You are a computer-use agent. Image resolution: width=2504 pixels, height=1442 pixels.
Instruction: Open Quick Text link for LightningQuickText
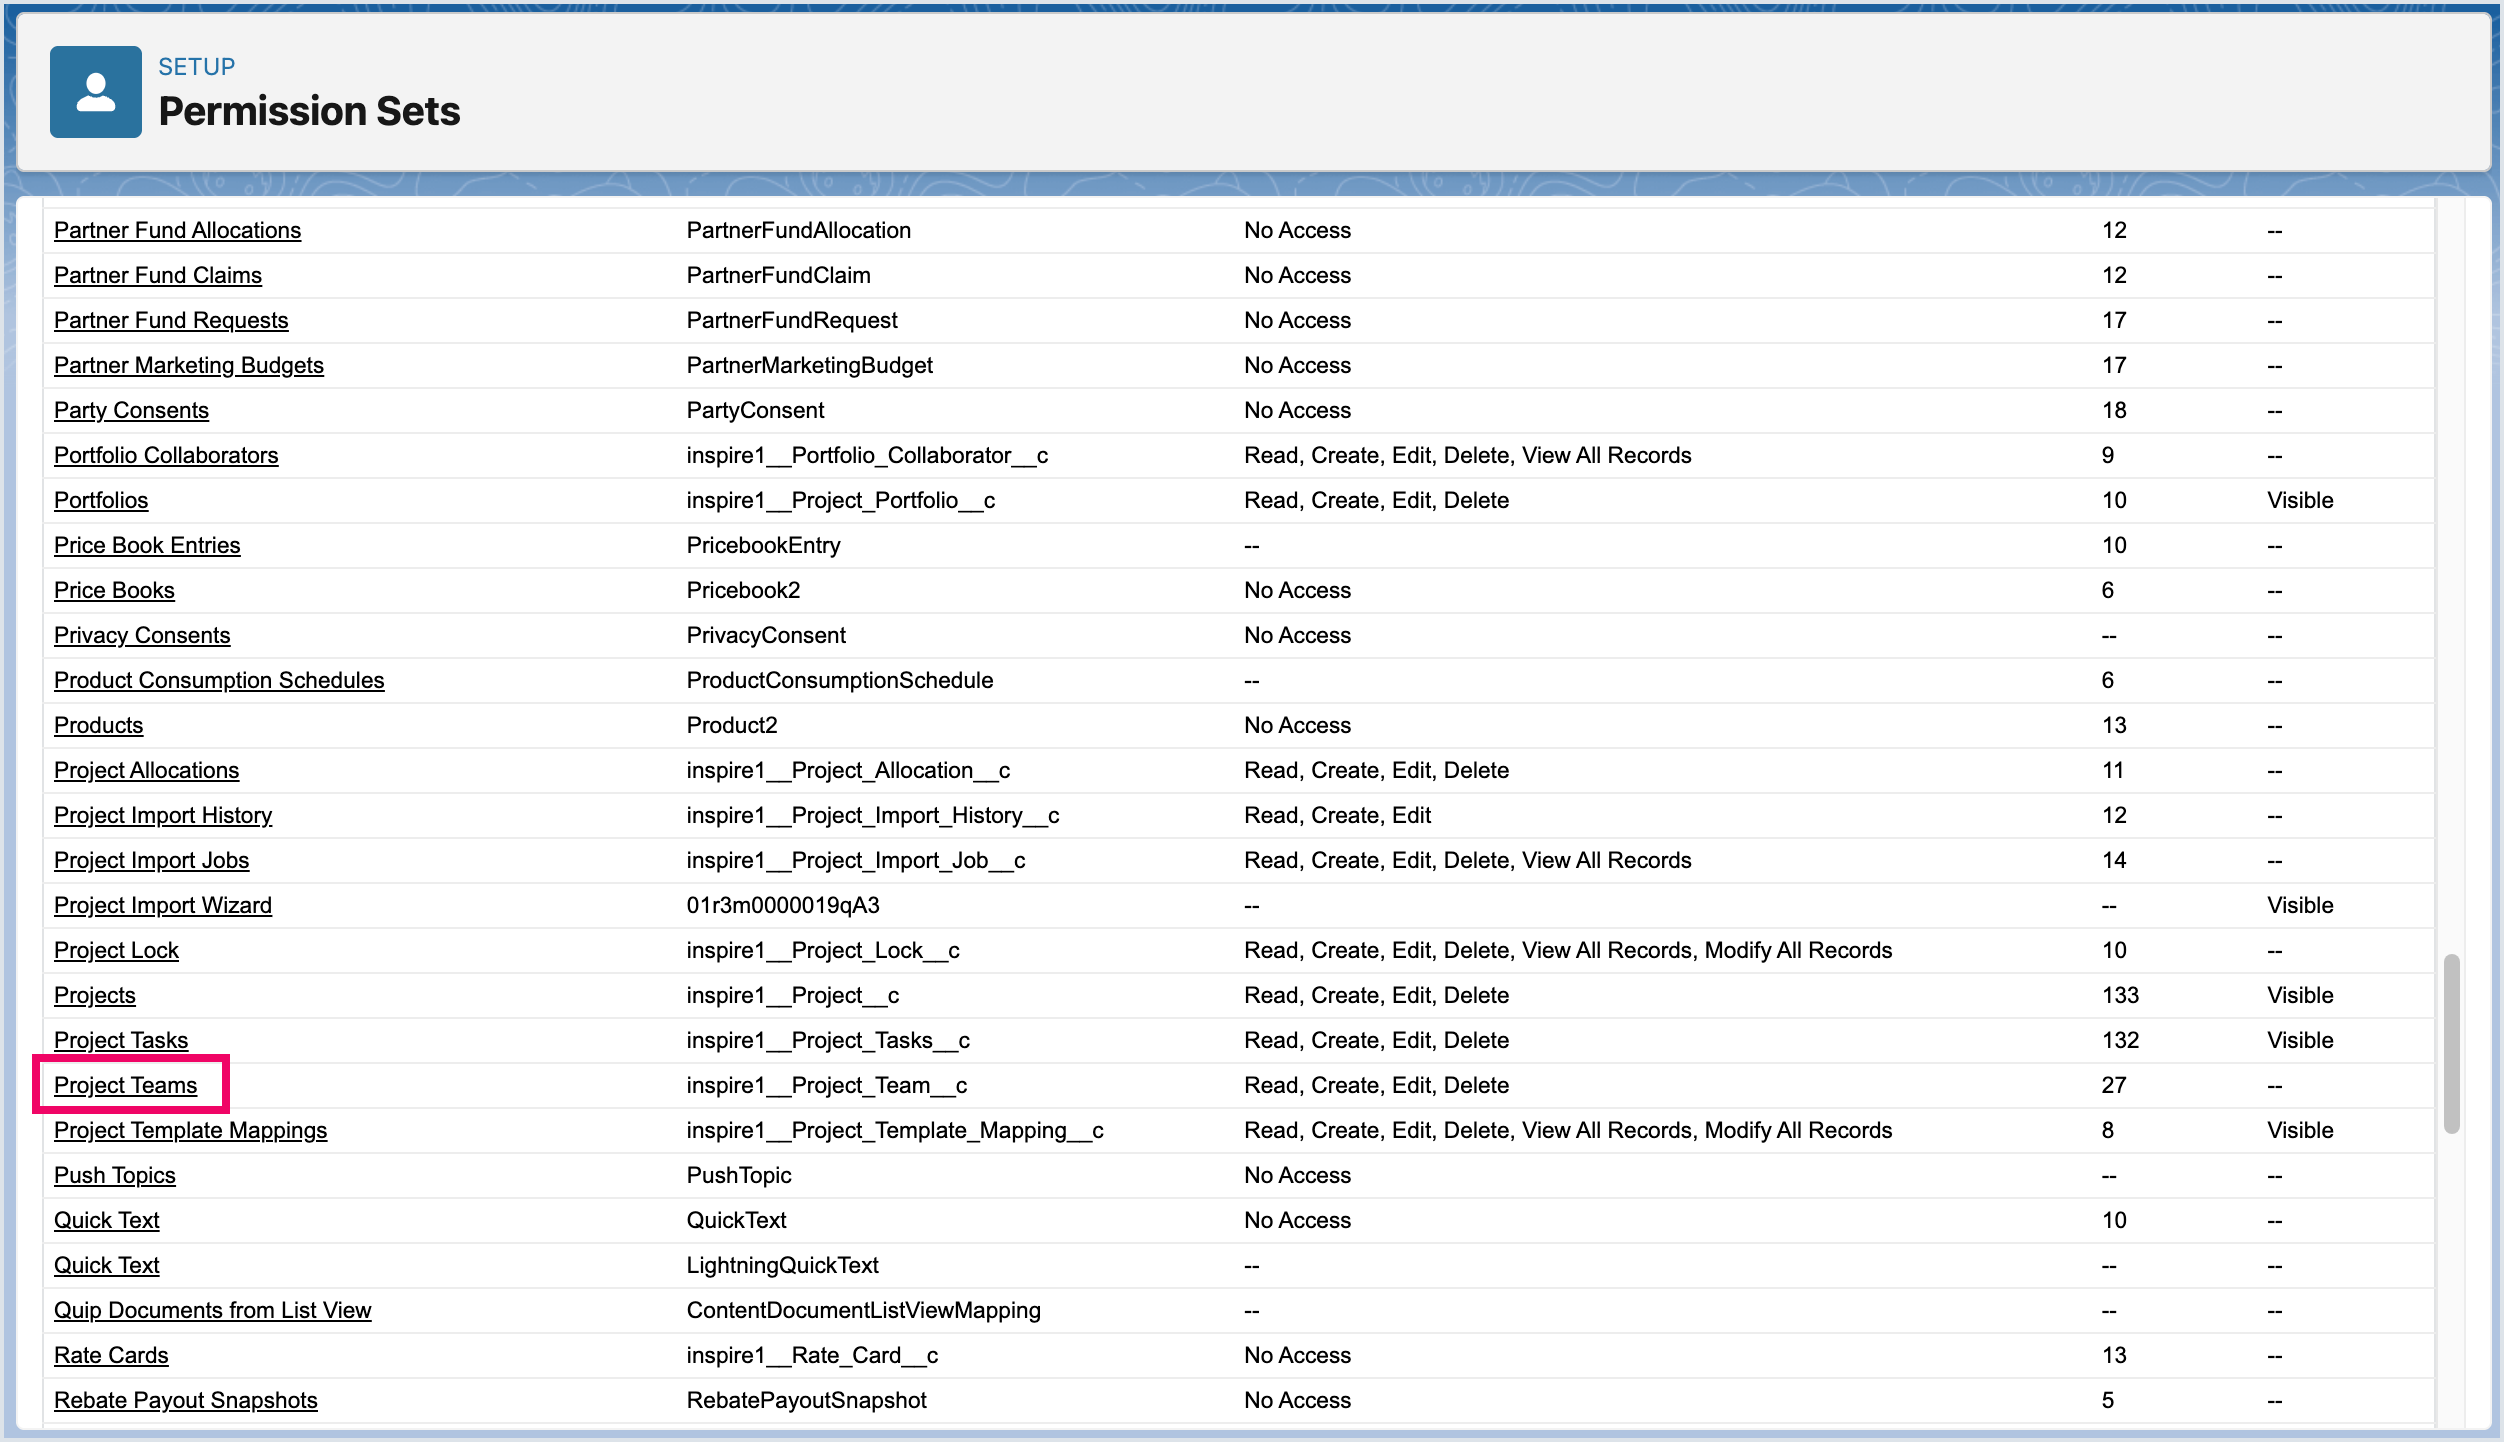107,1265
